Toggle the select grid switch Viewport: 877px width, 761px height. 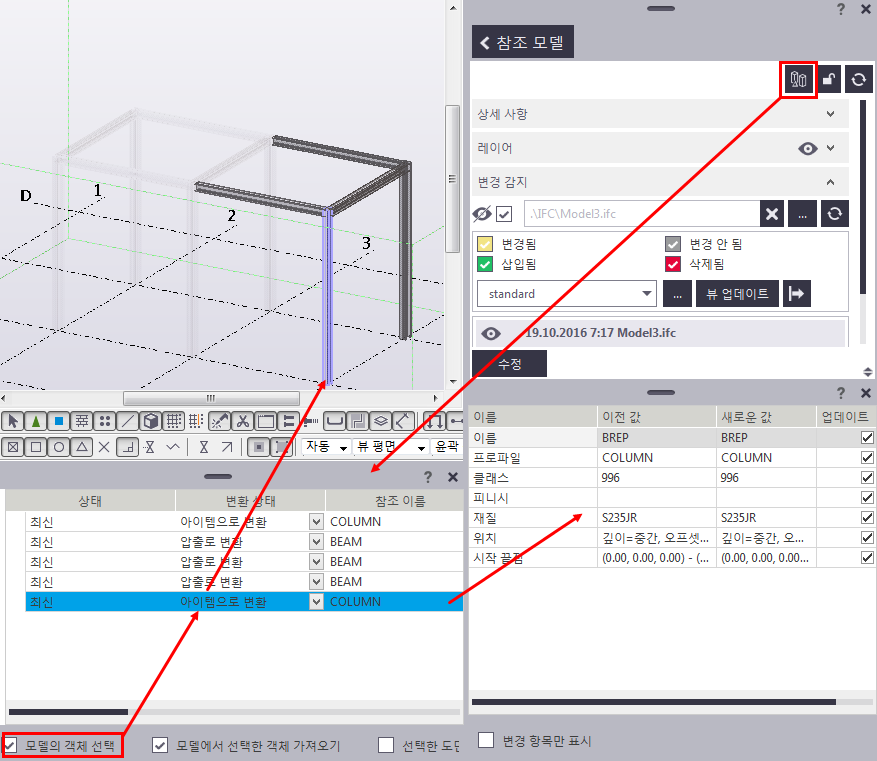point(173,421)
